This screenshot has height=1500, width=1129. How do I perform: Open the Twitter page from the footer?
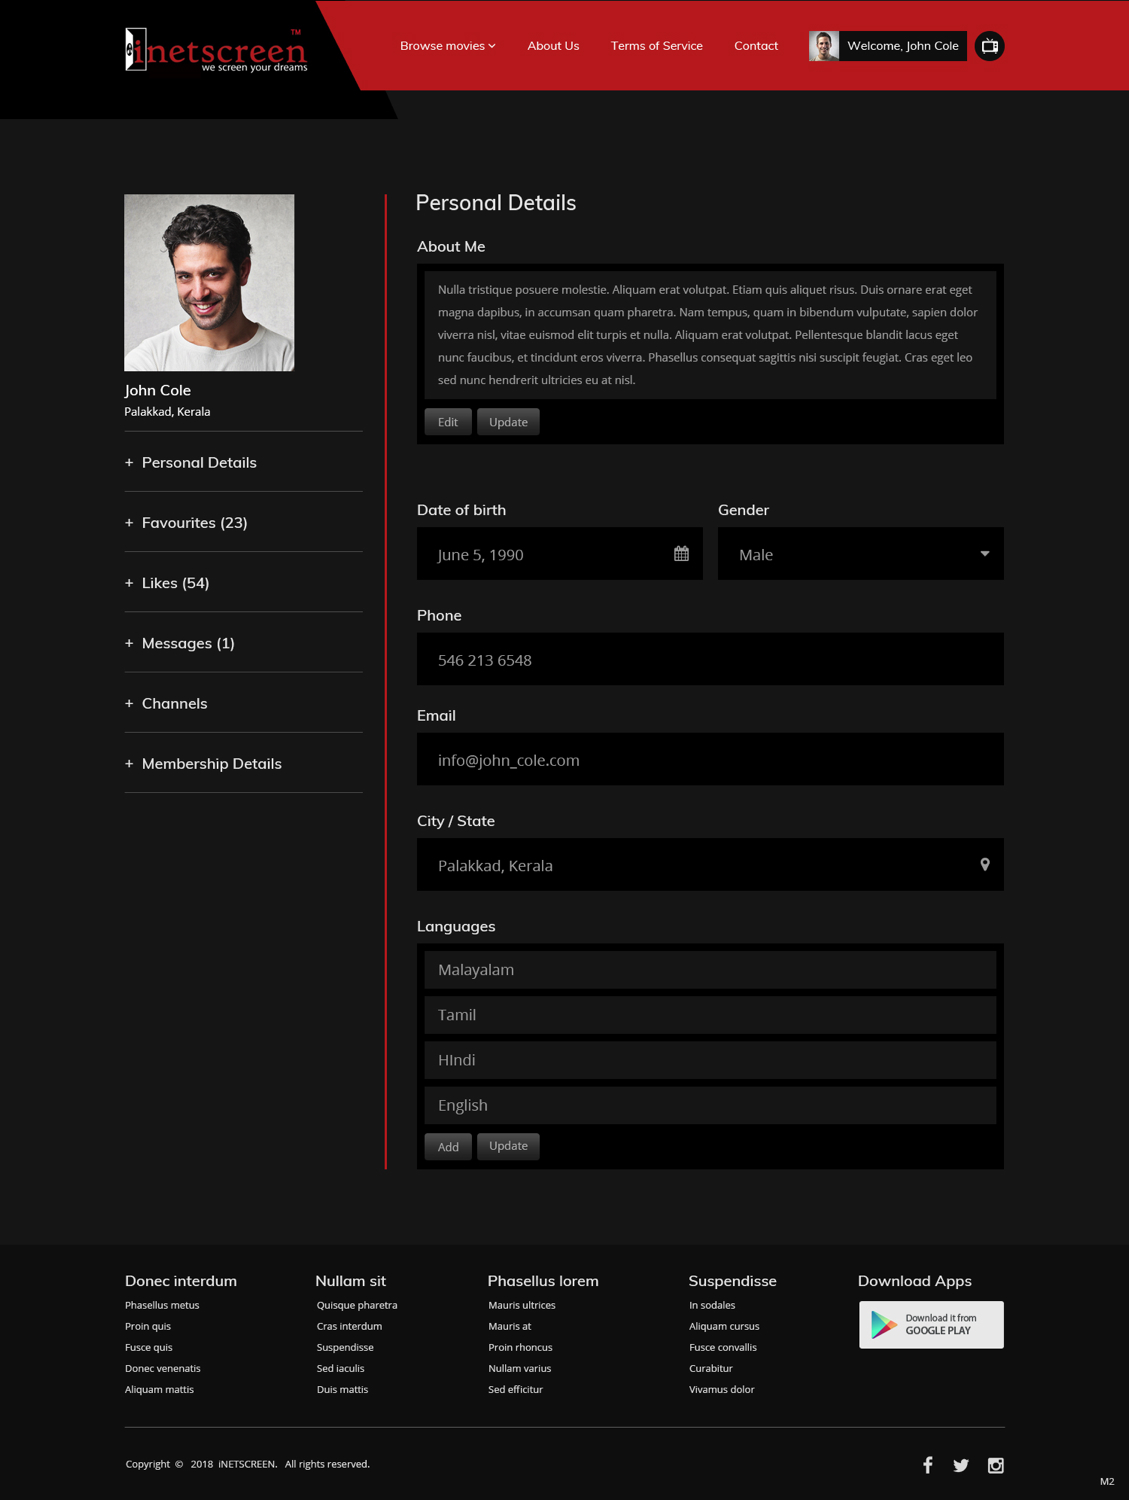coord(961,1464)
